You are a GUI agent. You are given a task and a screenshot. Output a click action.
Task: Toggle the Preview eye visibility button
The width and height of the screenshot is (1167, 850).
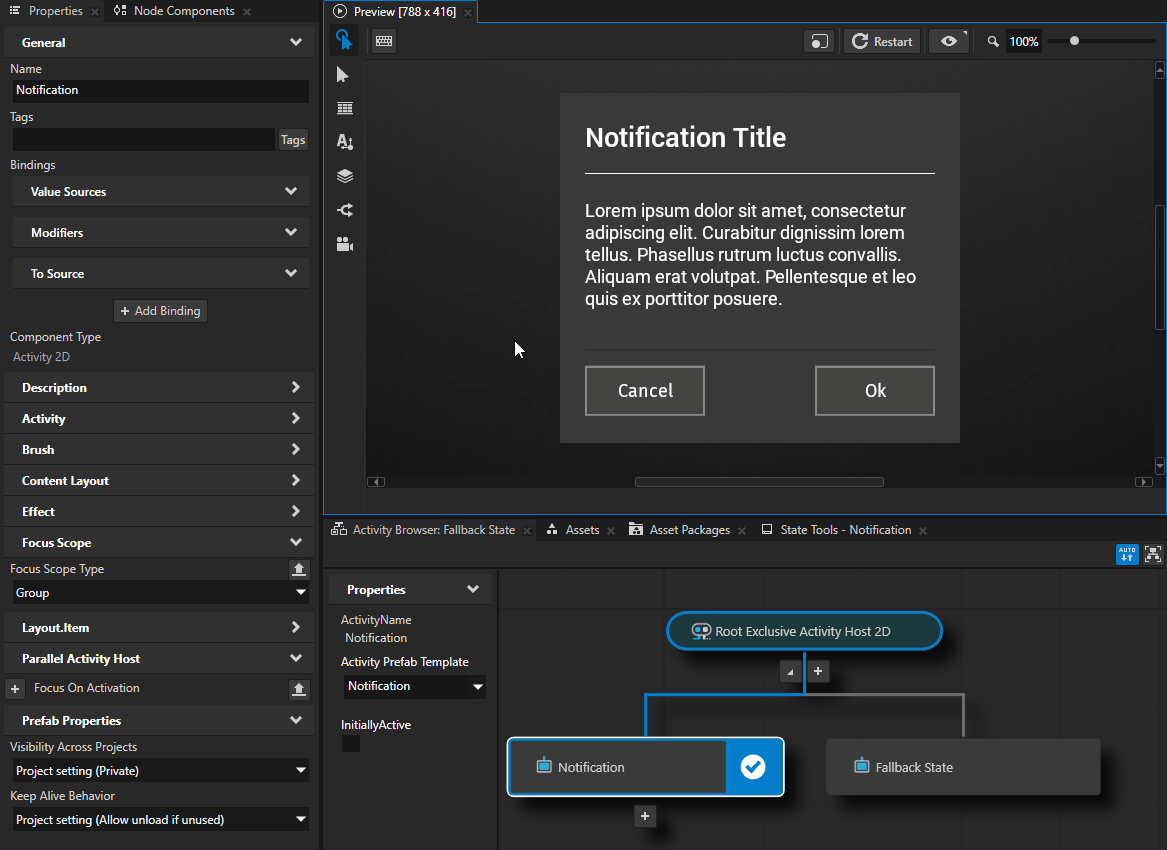coord(948,41)
